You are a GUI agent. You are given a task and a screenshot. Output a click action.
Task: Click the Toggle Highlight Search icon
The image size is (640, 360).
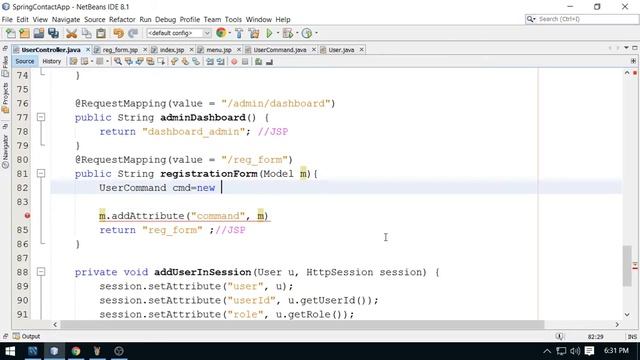click(150, 62)
